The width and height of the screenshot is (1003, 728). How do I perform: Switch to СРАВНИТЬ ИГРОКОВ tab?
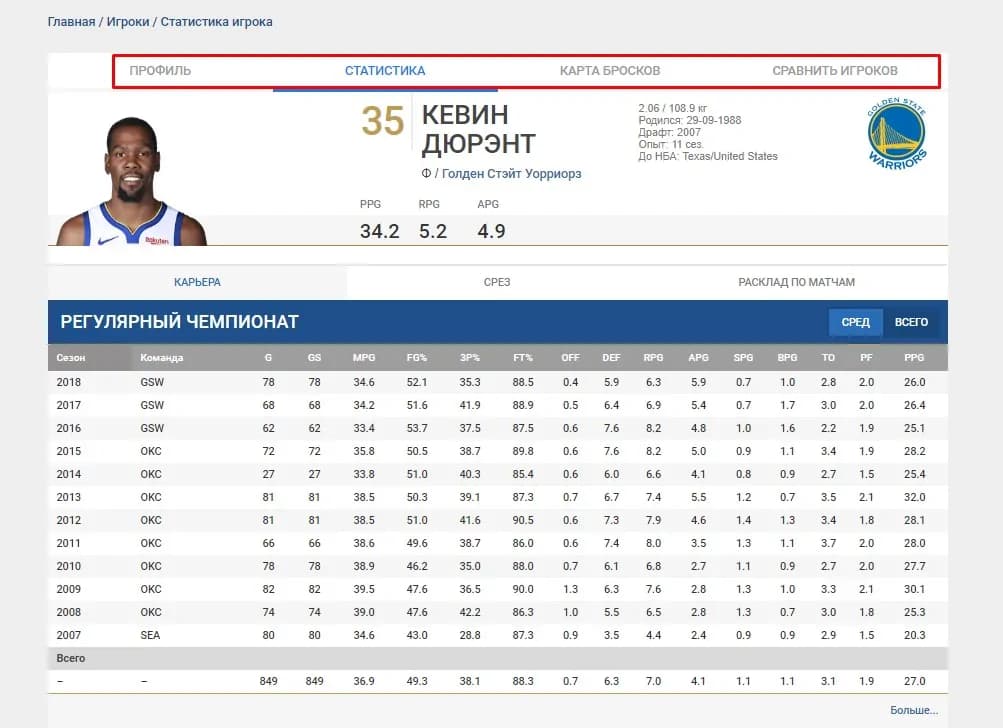pos(835,71)
